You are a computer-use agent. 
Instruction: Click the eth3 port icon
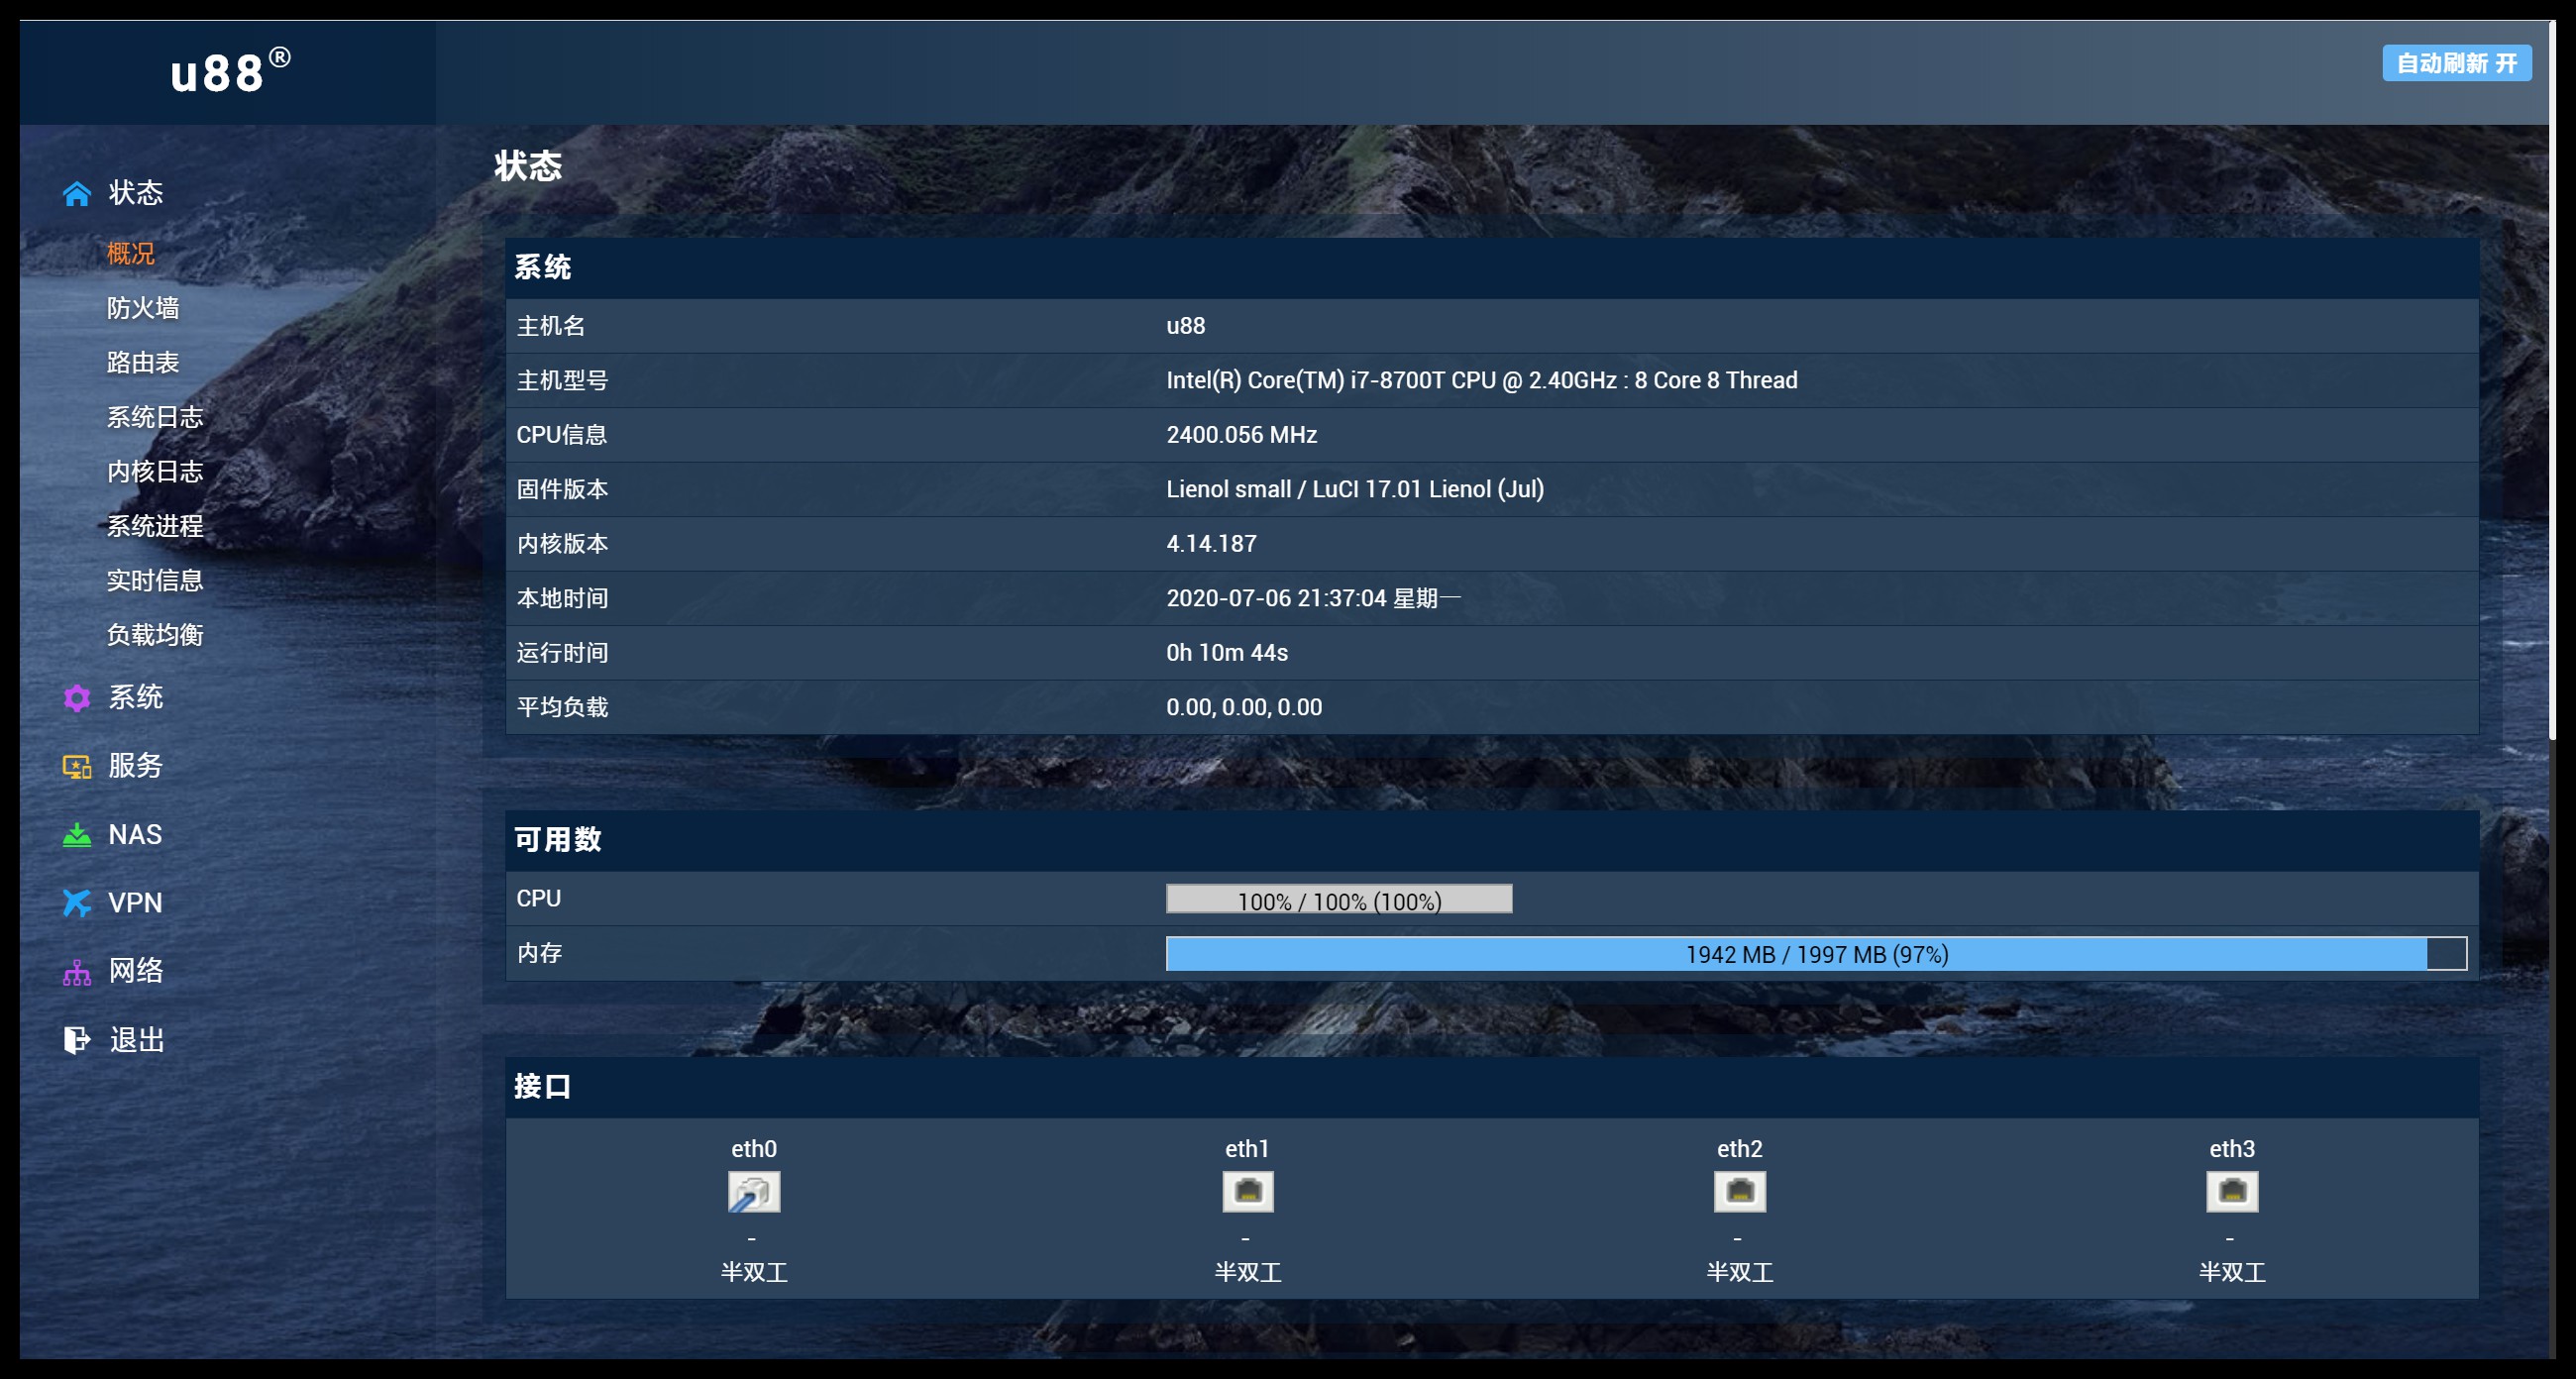(2231, 1192)
